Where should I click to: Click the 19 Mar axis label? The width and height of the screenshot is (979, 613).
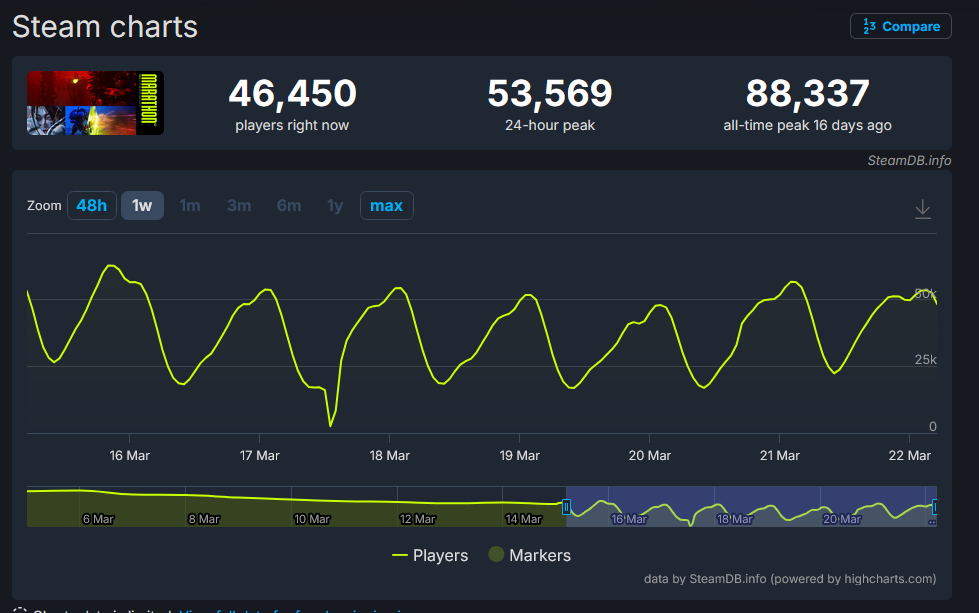coord(519,456)
